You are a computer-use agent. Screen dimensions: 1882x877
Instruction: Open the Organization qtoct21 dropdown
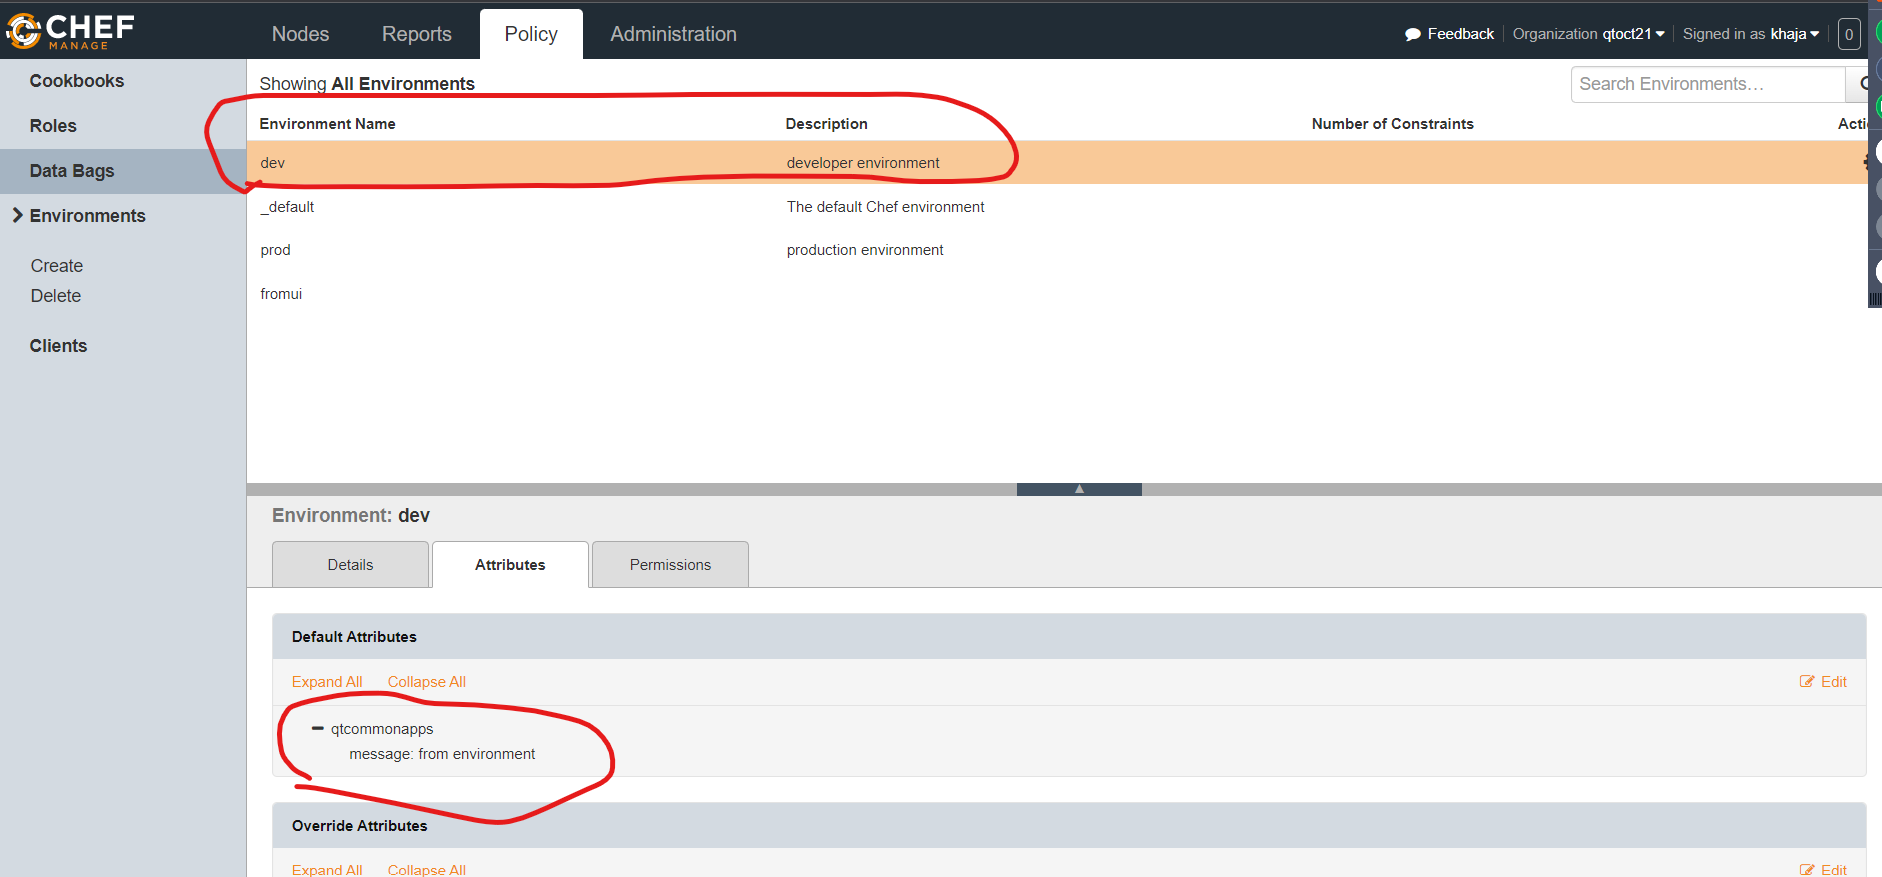pyautogui.click(x=1588, y=34)
